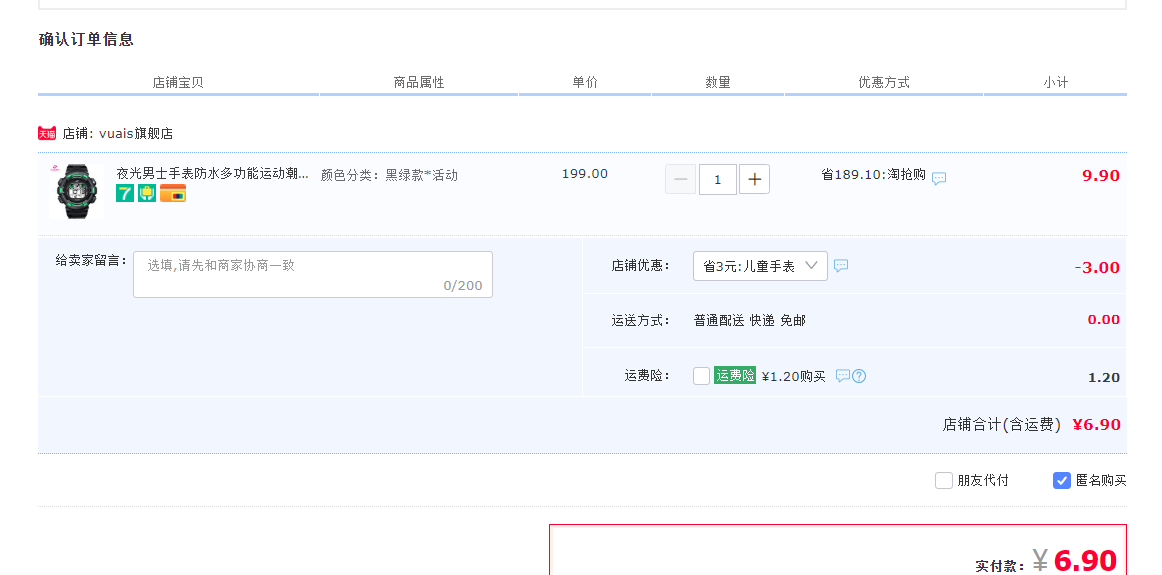
Task: Click the ¥1.20购买 insurance text
Action: tap(794, 376)
